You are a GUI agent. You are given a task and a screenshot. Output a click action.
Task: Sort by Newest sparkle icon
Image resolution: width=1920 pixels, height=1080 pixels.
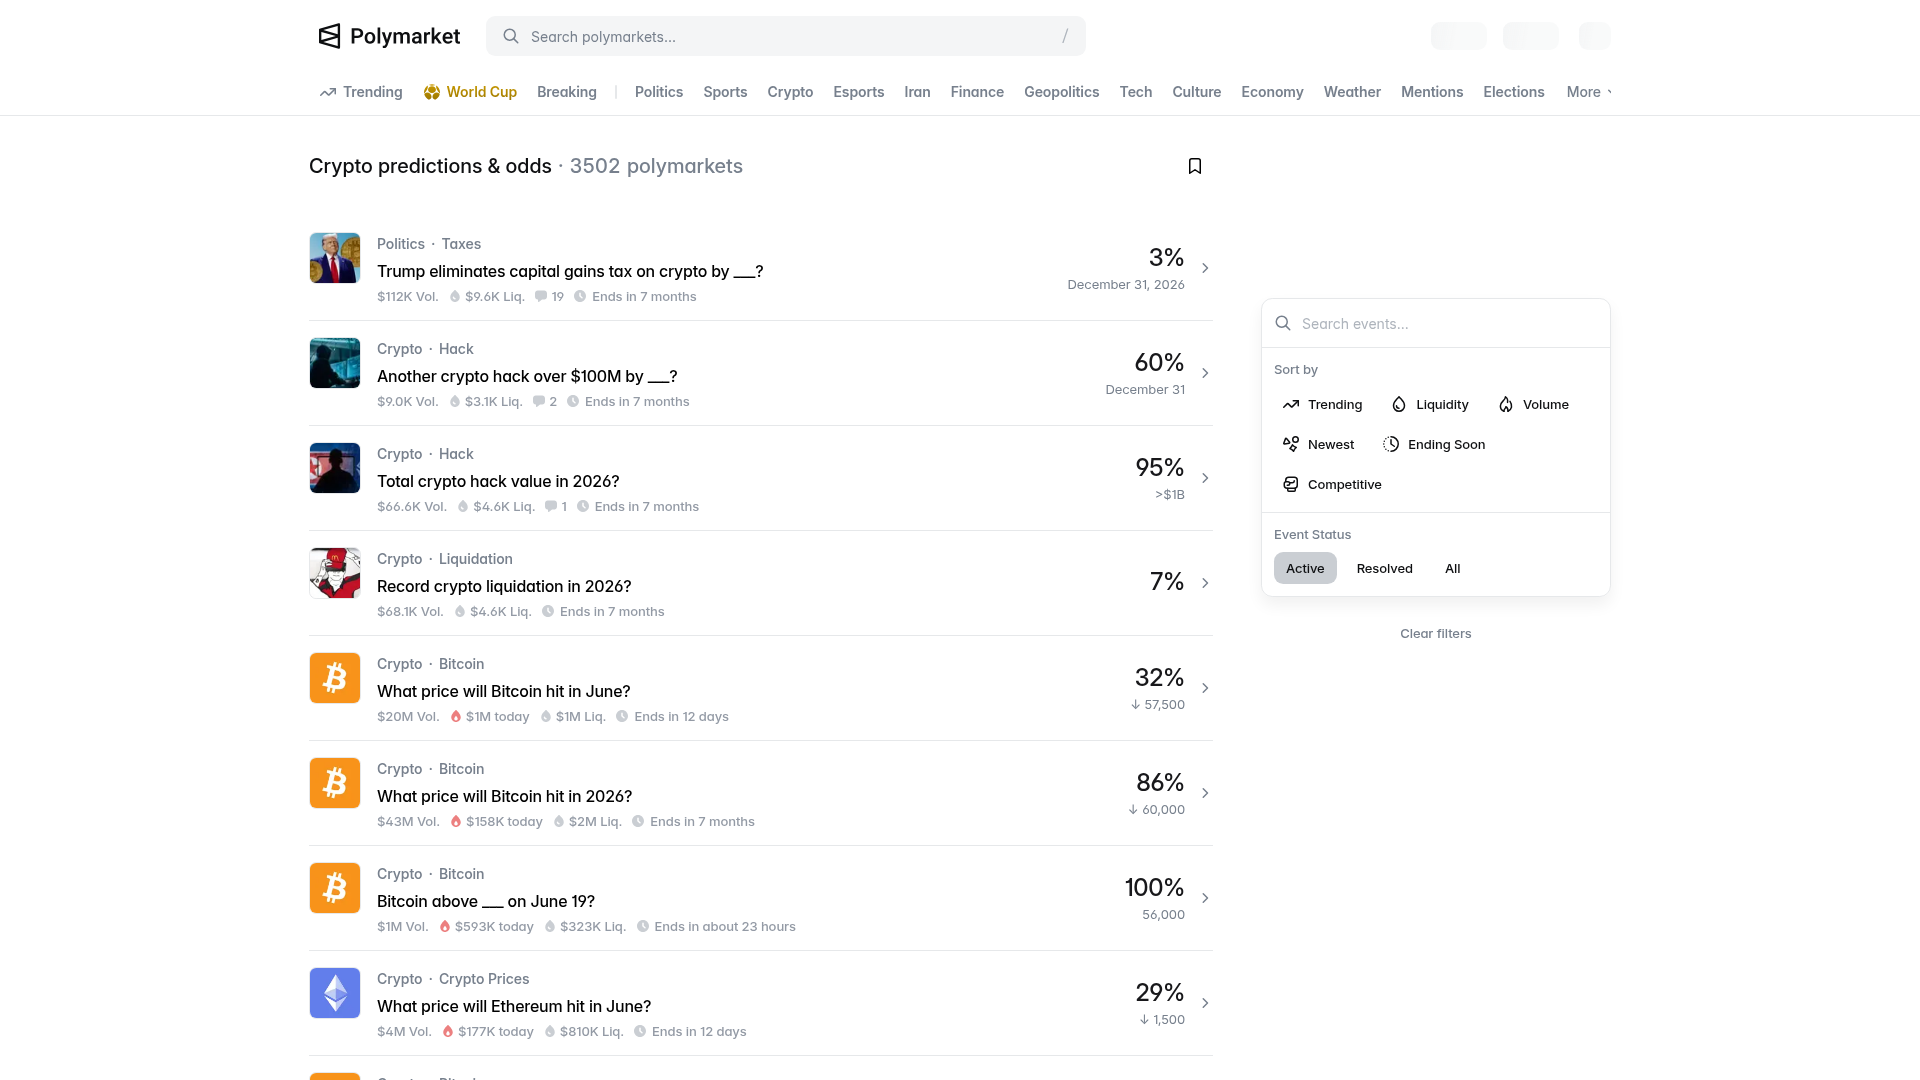(1291, 445)
